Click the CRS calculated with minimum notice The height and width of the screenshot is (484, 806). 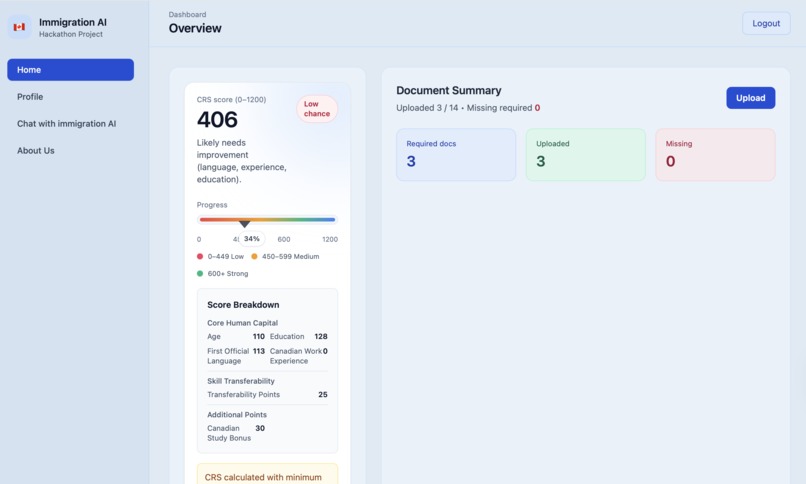(267, 474)
